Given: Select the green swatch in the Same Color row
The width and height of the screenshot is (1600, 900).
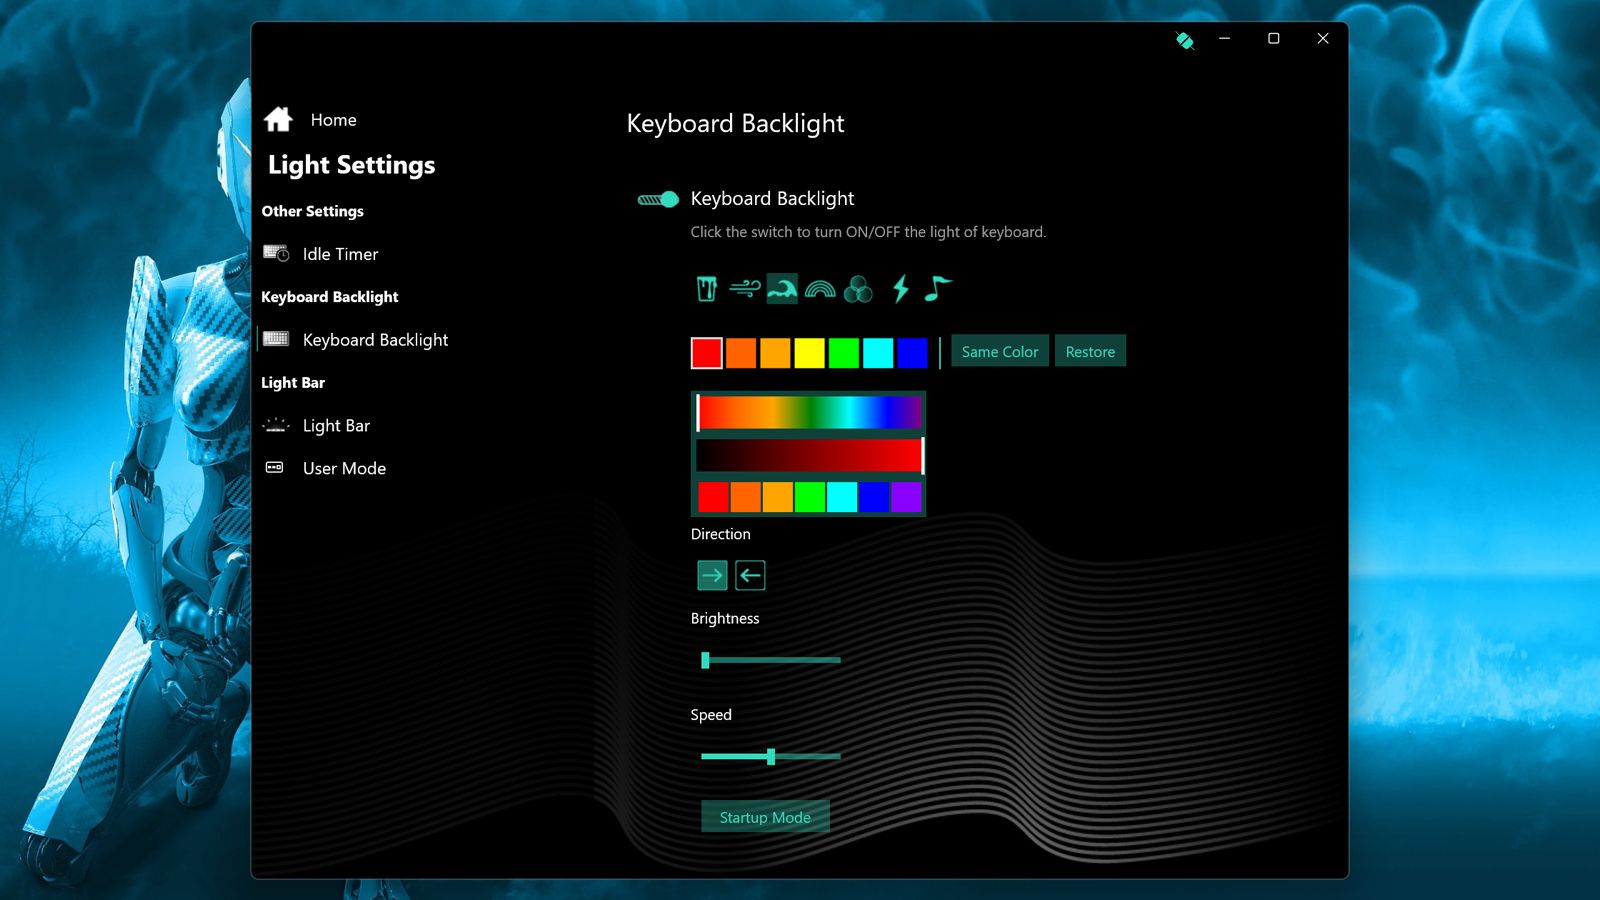Looking at the screenshot, I should click(x=843, y=353).
